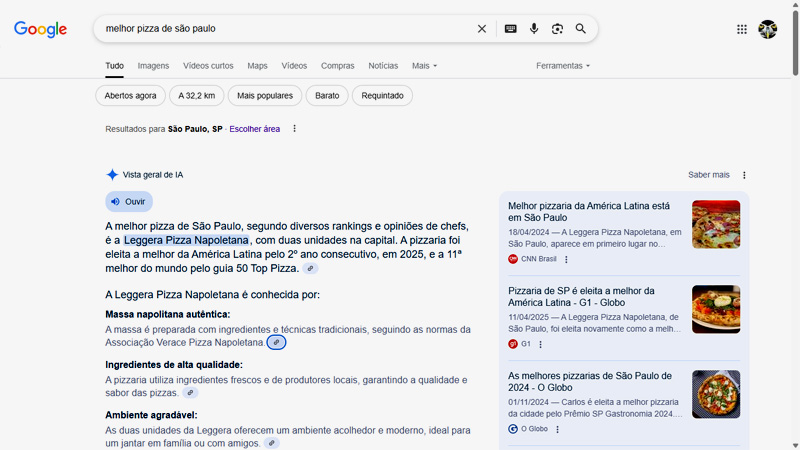Click highlighted Leggera Pizza Napoletana text
Image resolution: width=800 pixels, height=450 pixels.
(x=186, y=240)
